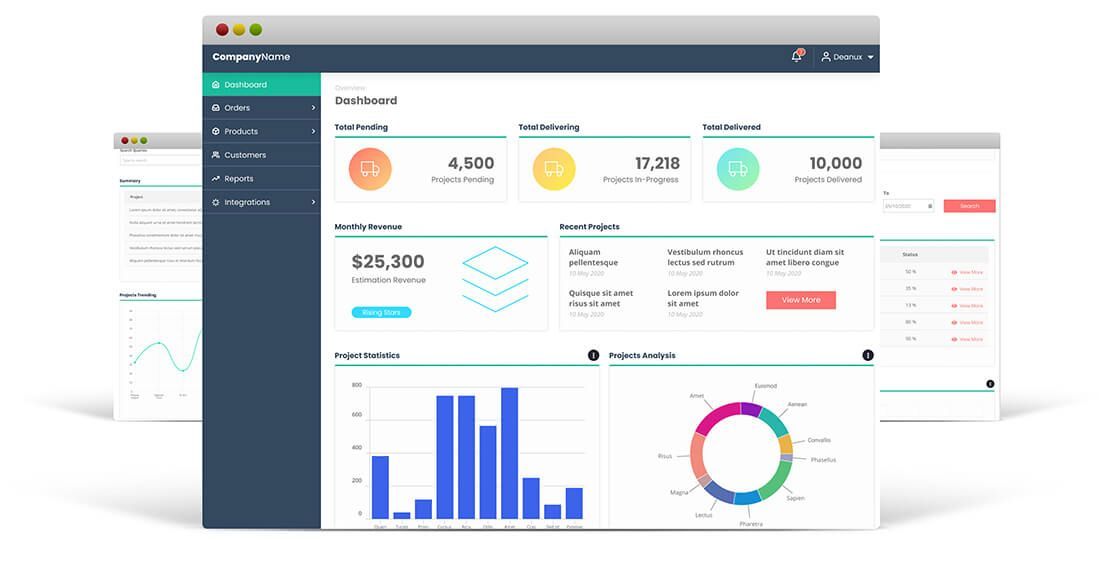Image resolution: width=1110 pixels, height=576 pixels.
Task: Open the Deanux account dropdown arrow
Action: pyautogui.click(x=871, y=57)
